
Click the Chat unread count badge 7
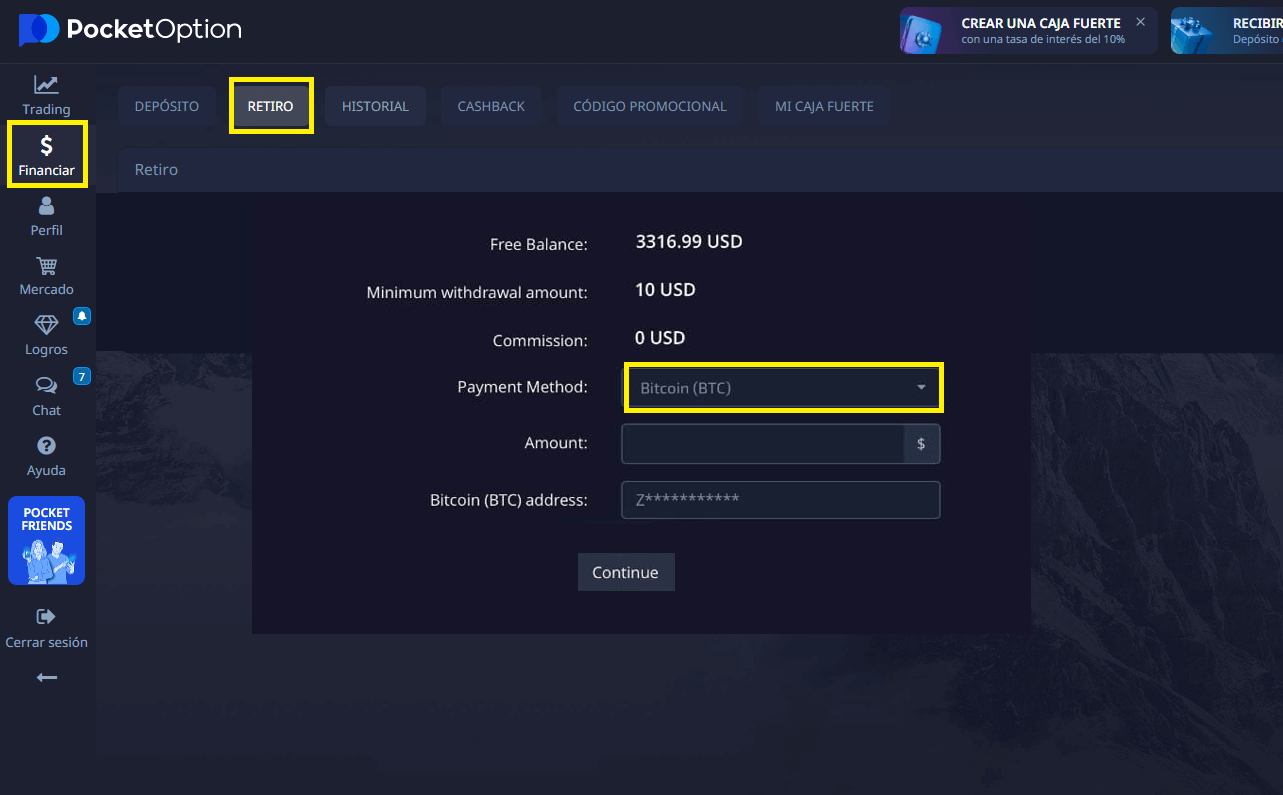82,377
